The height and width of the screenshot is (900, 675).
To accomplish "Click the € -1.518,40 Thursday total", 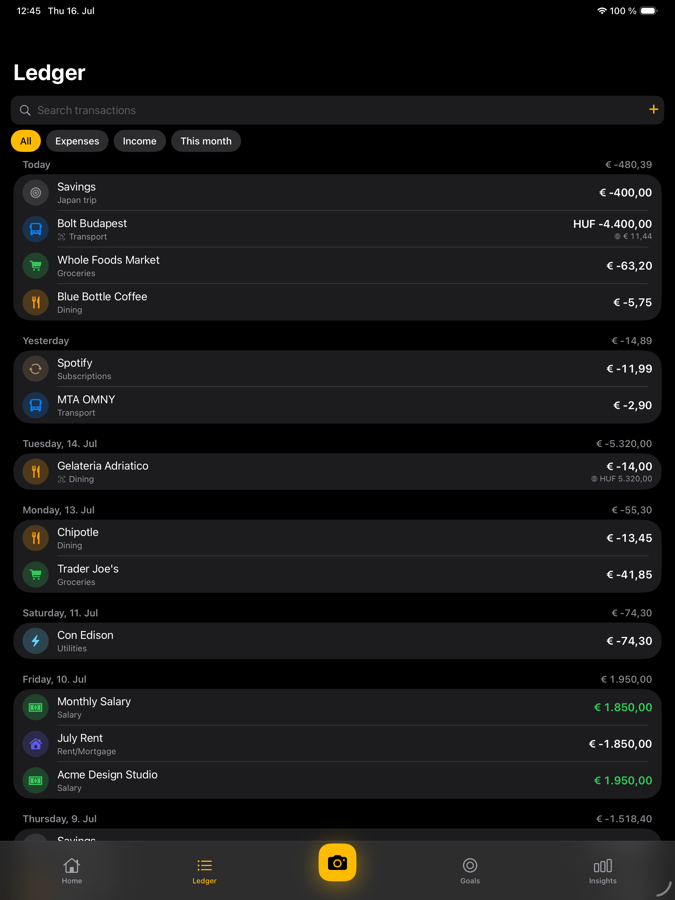I will click(x=624, y=819).
